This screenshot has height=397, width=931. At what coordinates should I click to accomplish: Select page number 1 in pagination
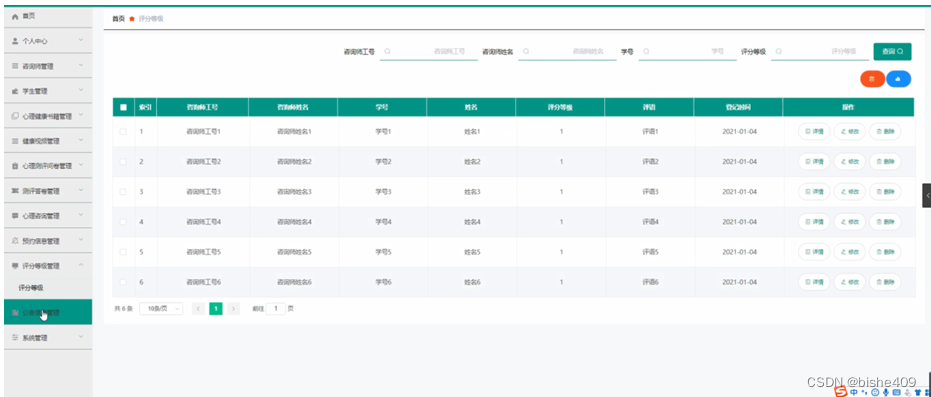[216, 309]
